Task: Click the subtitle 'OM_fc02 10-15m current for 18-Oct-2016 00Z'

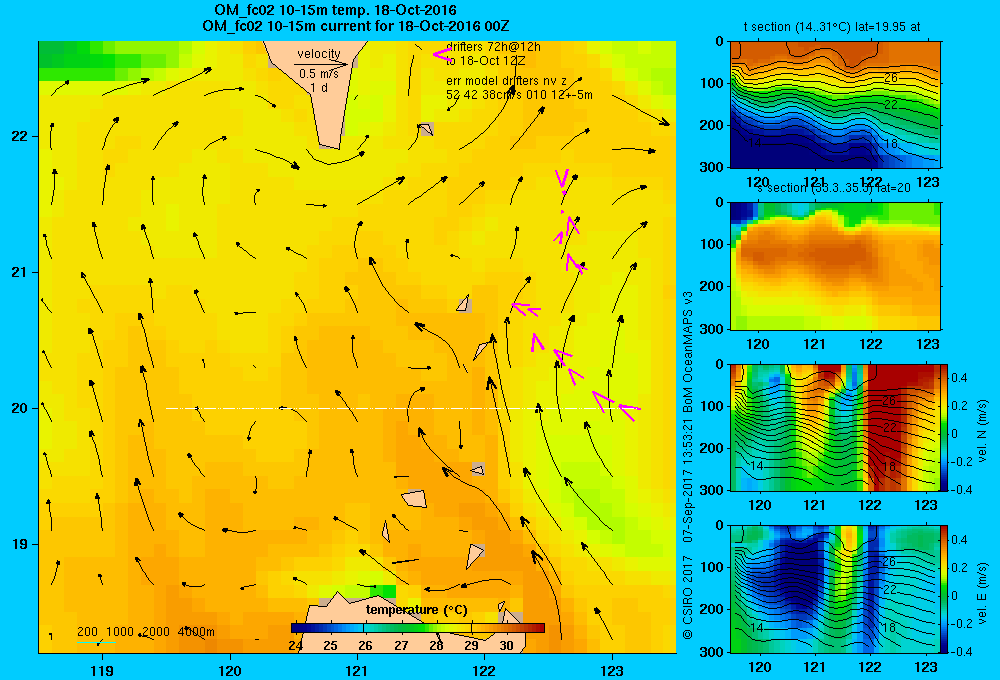Action: [x=355, y=26]
